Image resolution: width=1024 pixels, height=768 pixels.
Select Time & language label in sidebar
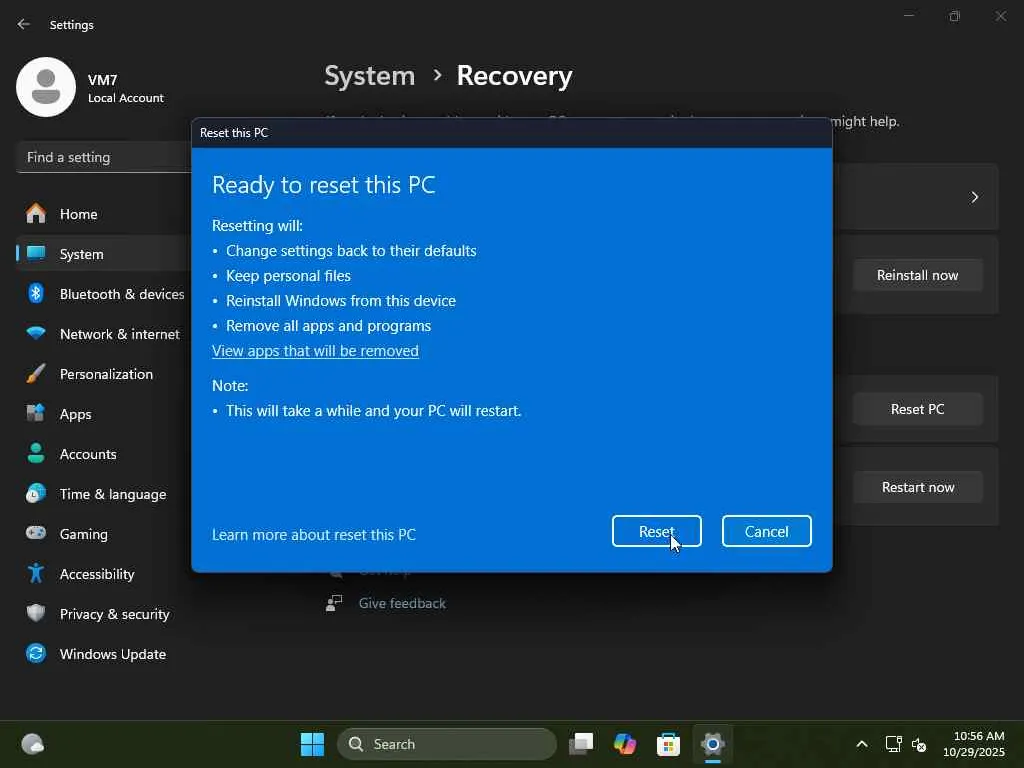(113, 494)
